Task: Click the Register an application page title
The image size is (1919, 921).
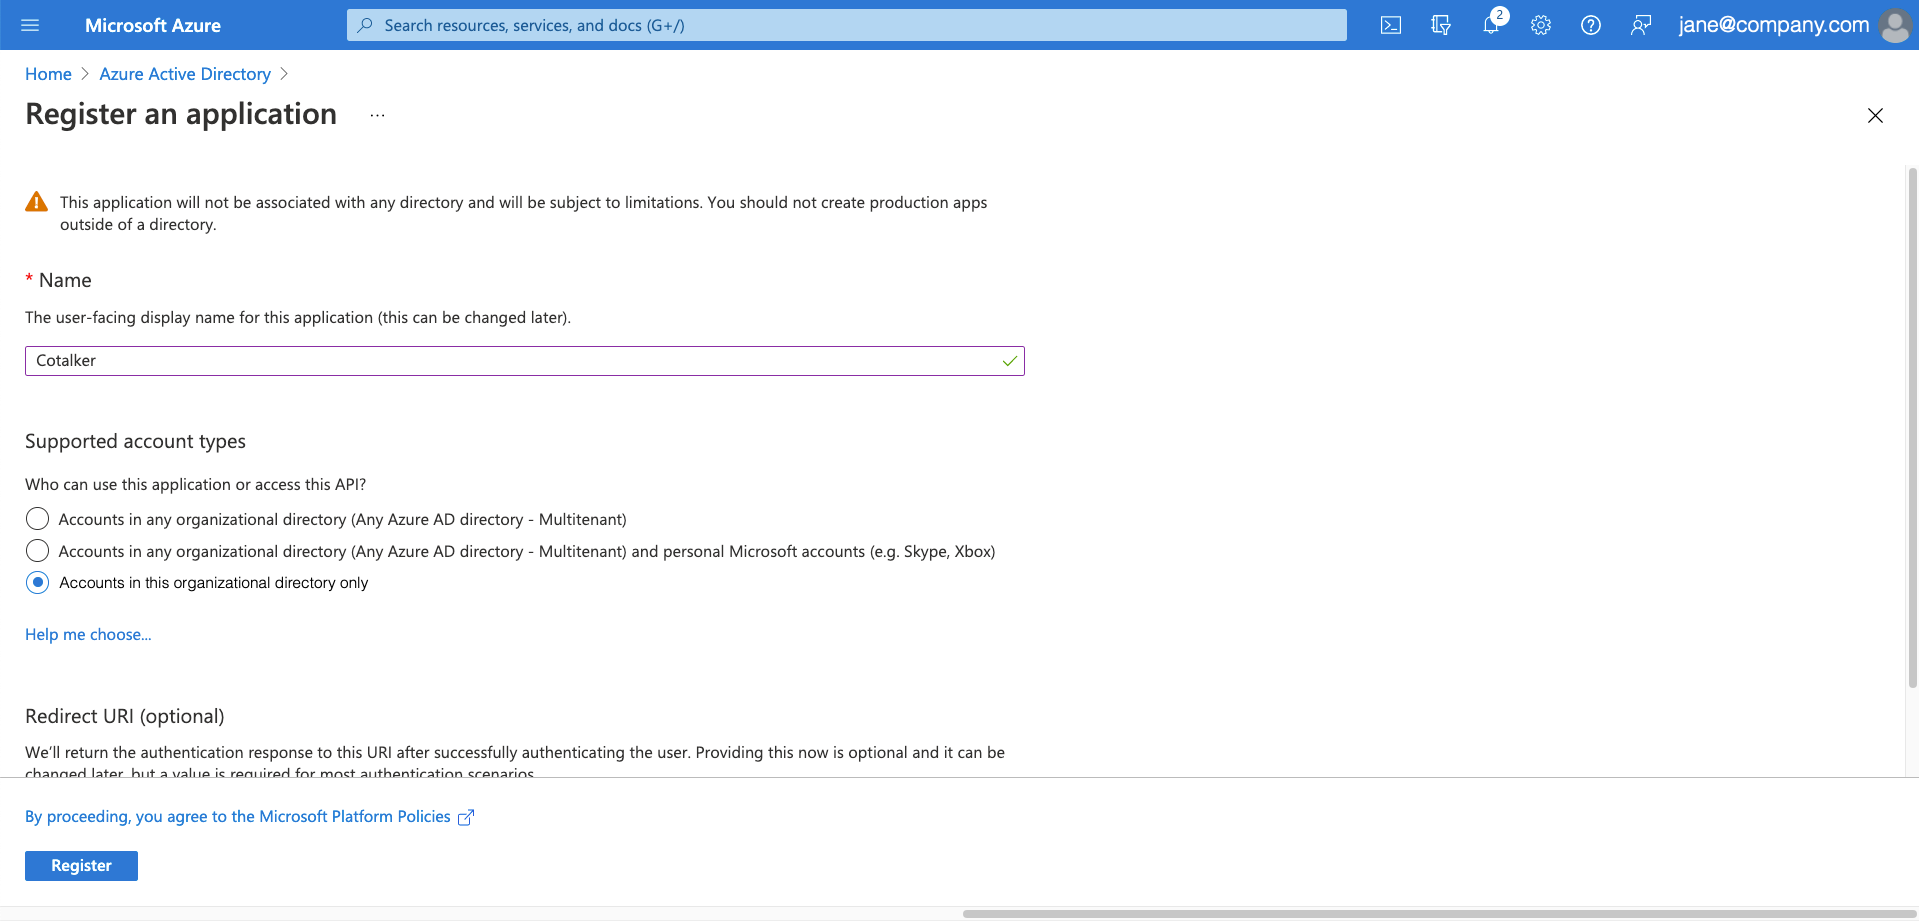Action: point(181,114)
